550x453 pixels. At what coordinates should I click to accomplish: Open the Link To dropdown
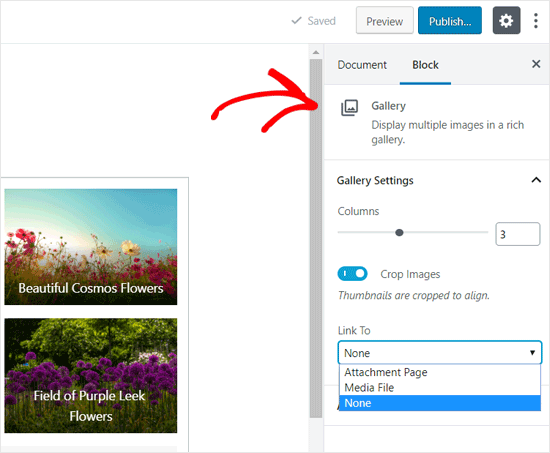point(440,352)
